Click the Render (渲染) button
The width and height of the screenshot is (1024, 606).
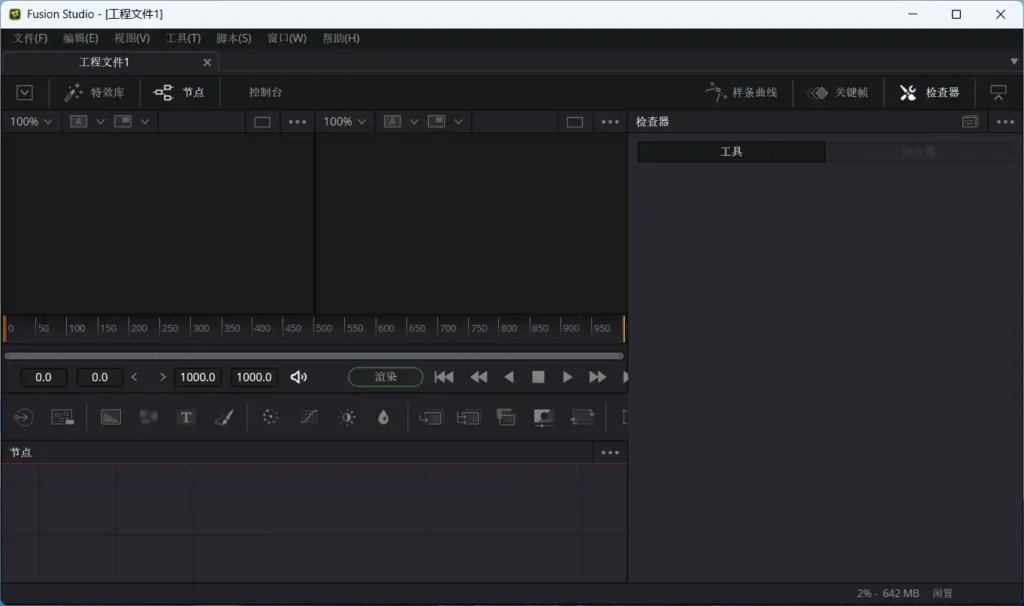click(x=385, y=377)
